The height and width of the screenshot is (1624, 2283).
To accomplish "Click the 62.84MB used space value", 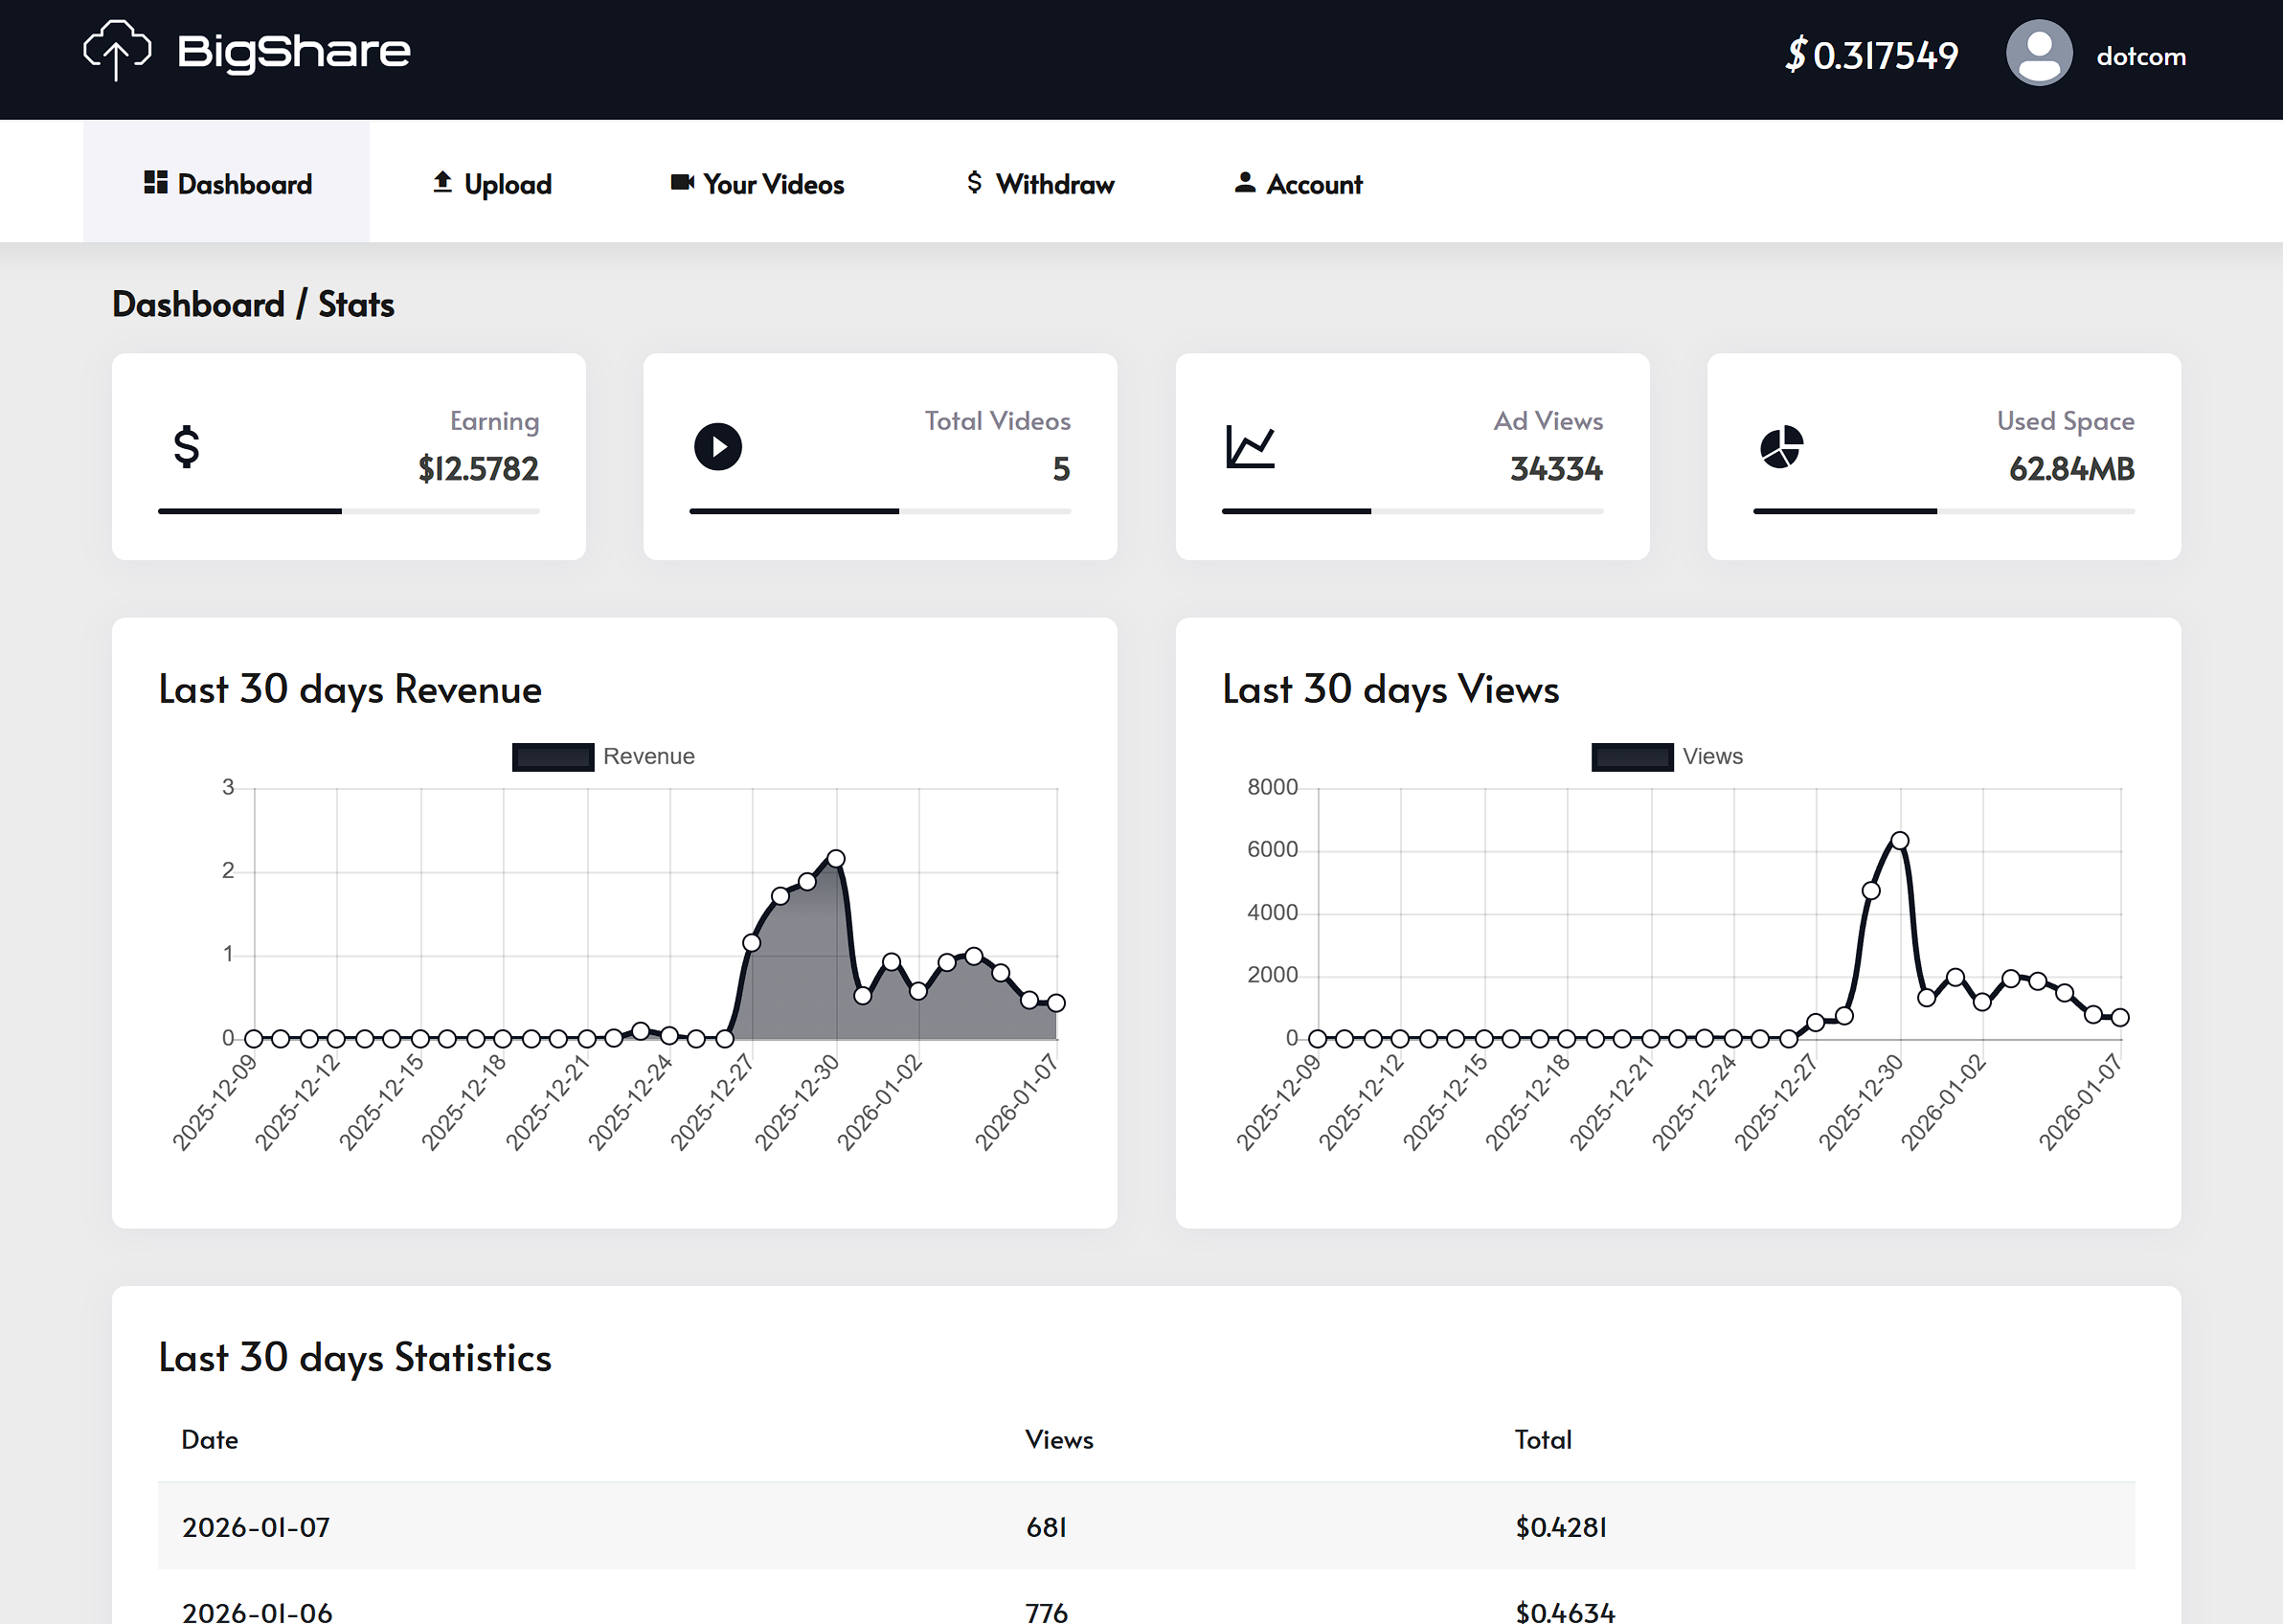I will tap(2072, 469).
